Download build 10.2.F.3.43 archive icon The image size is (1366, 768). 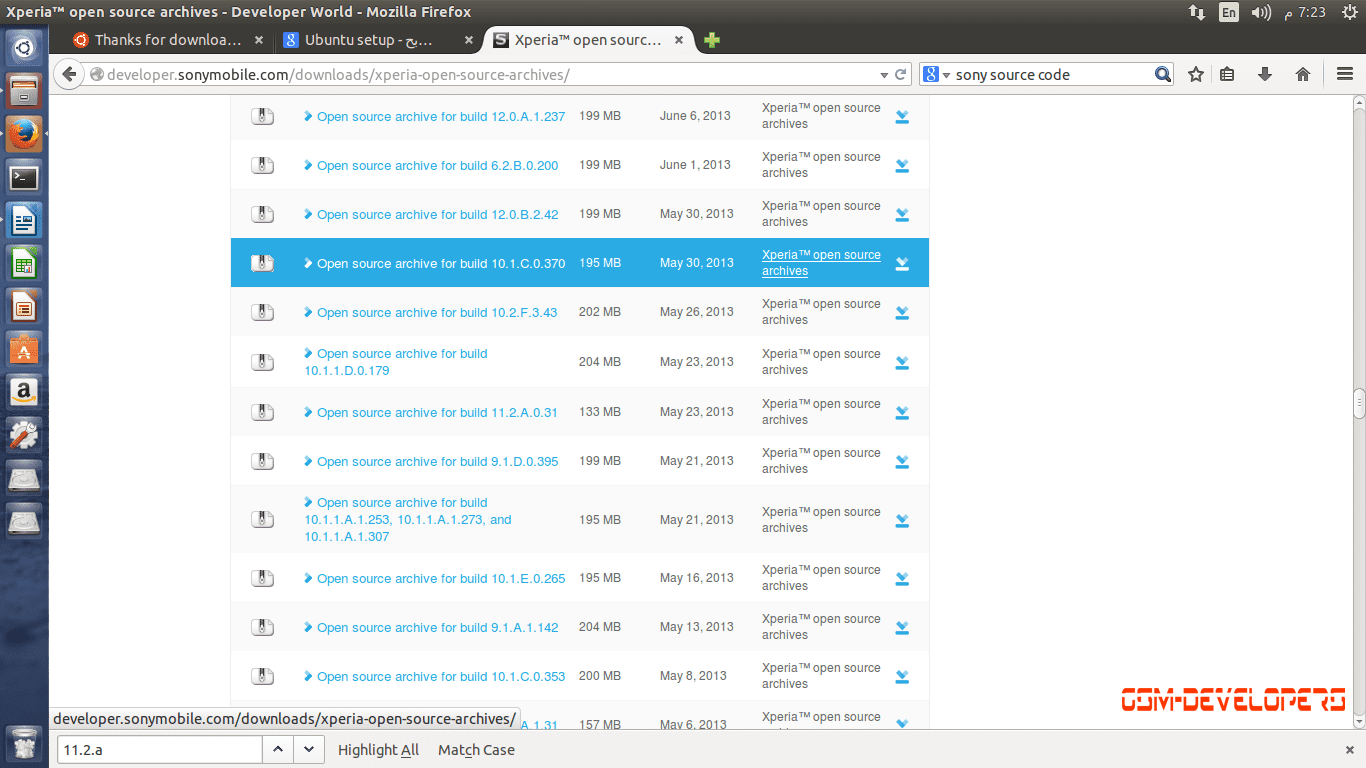click(x=902, y=312)
